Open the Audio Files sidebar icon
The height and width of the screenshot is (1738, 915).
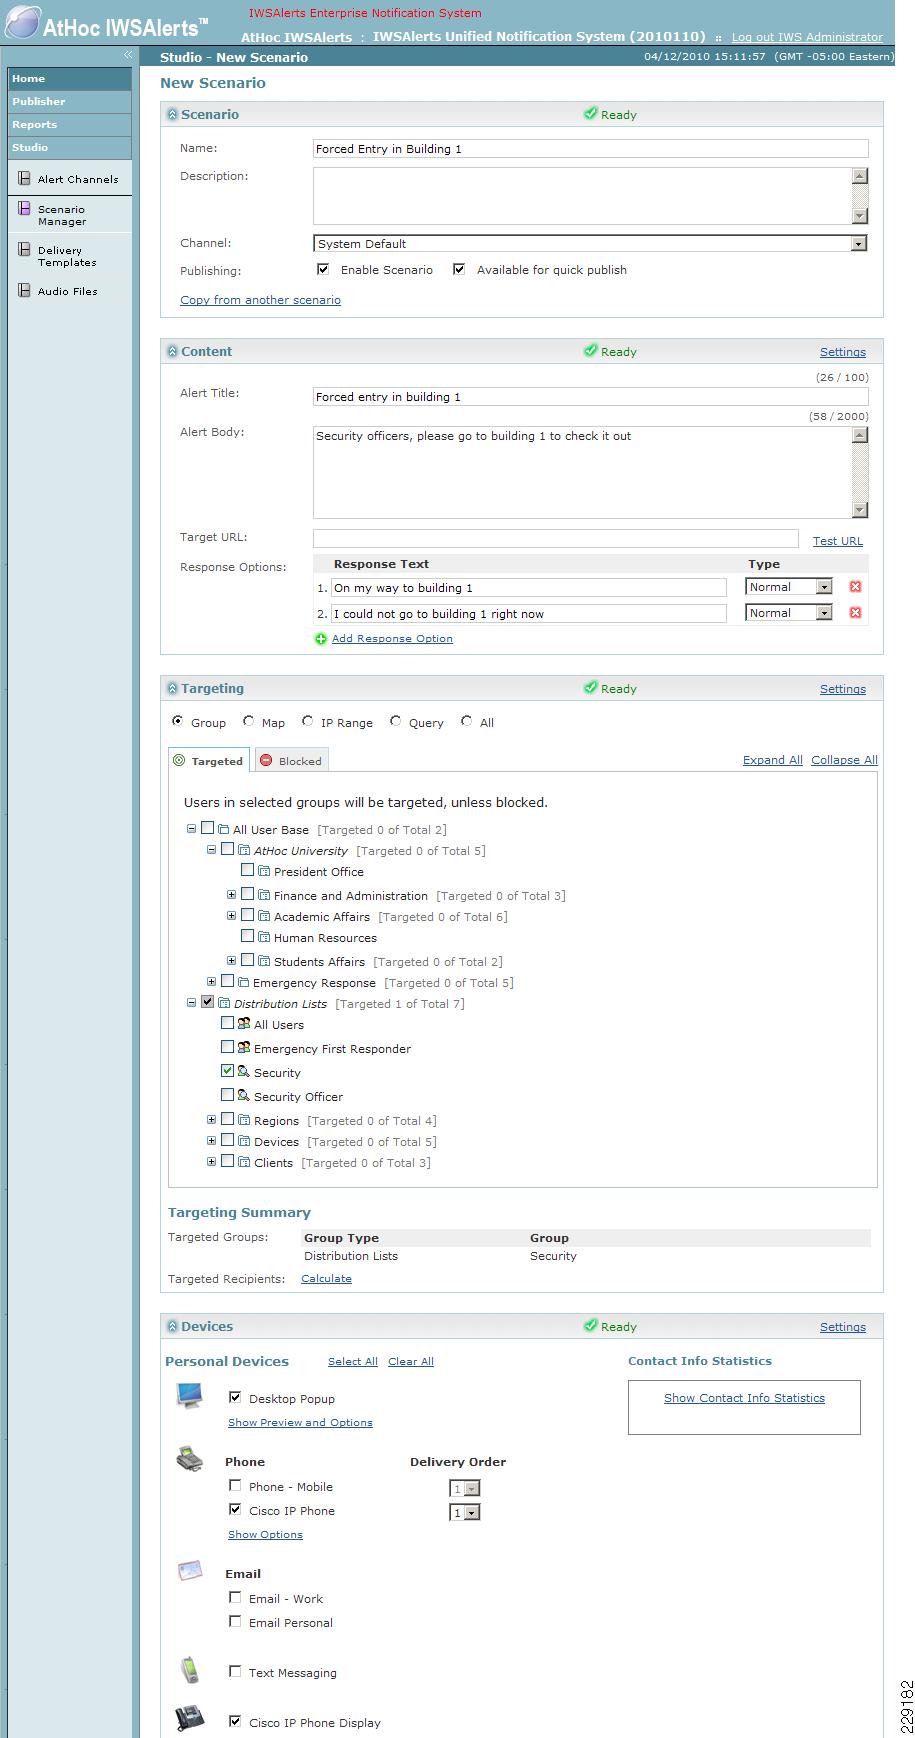click(x=24, y=291)
